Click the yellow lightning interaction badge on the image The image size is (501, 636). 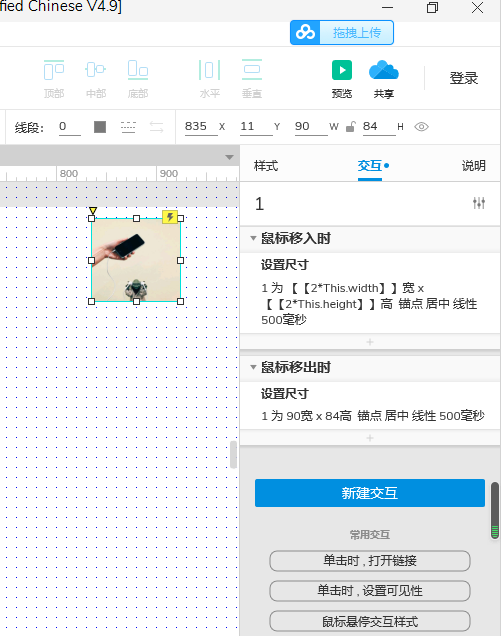pyautogui.click(x=170, y=217)
